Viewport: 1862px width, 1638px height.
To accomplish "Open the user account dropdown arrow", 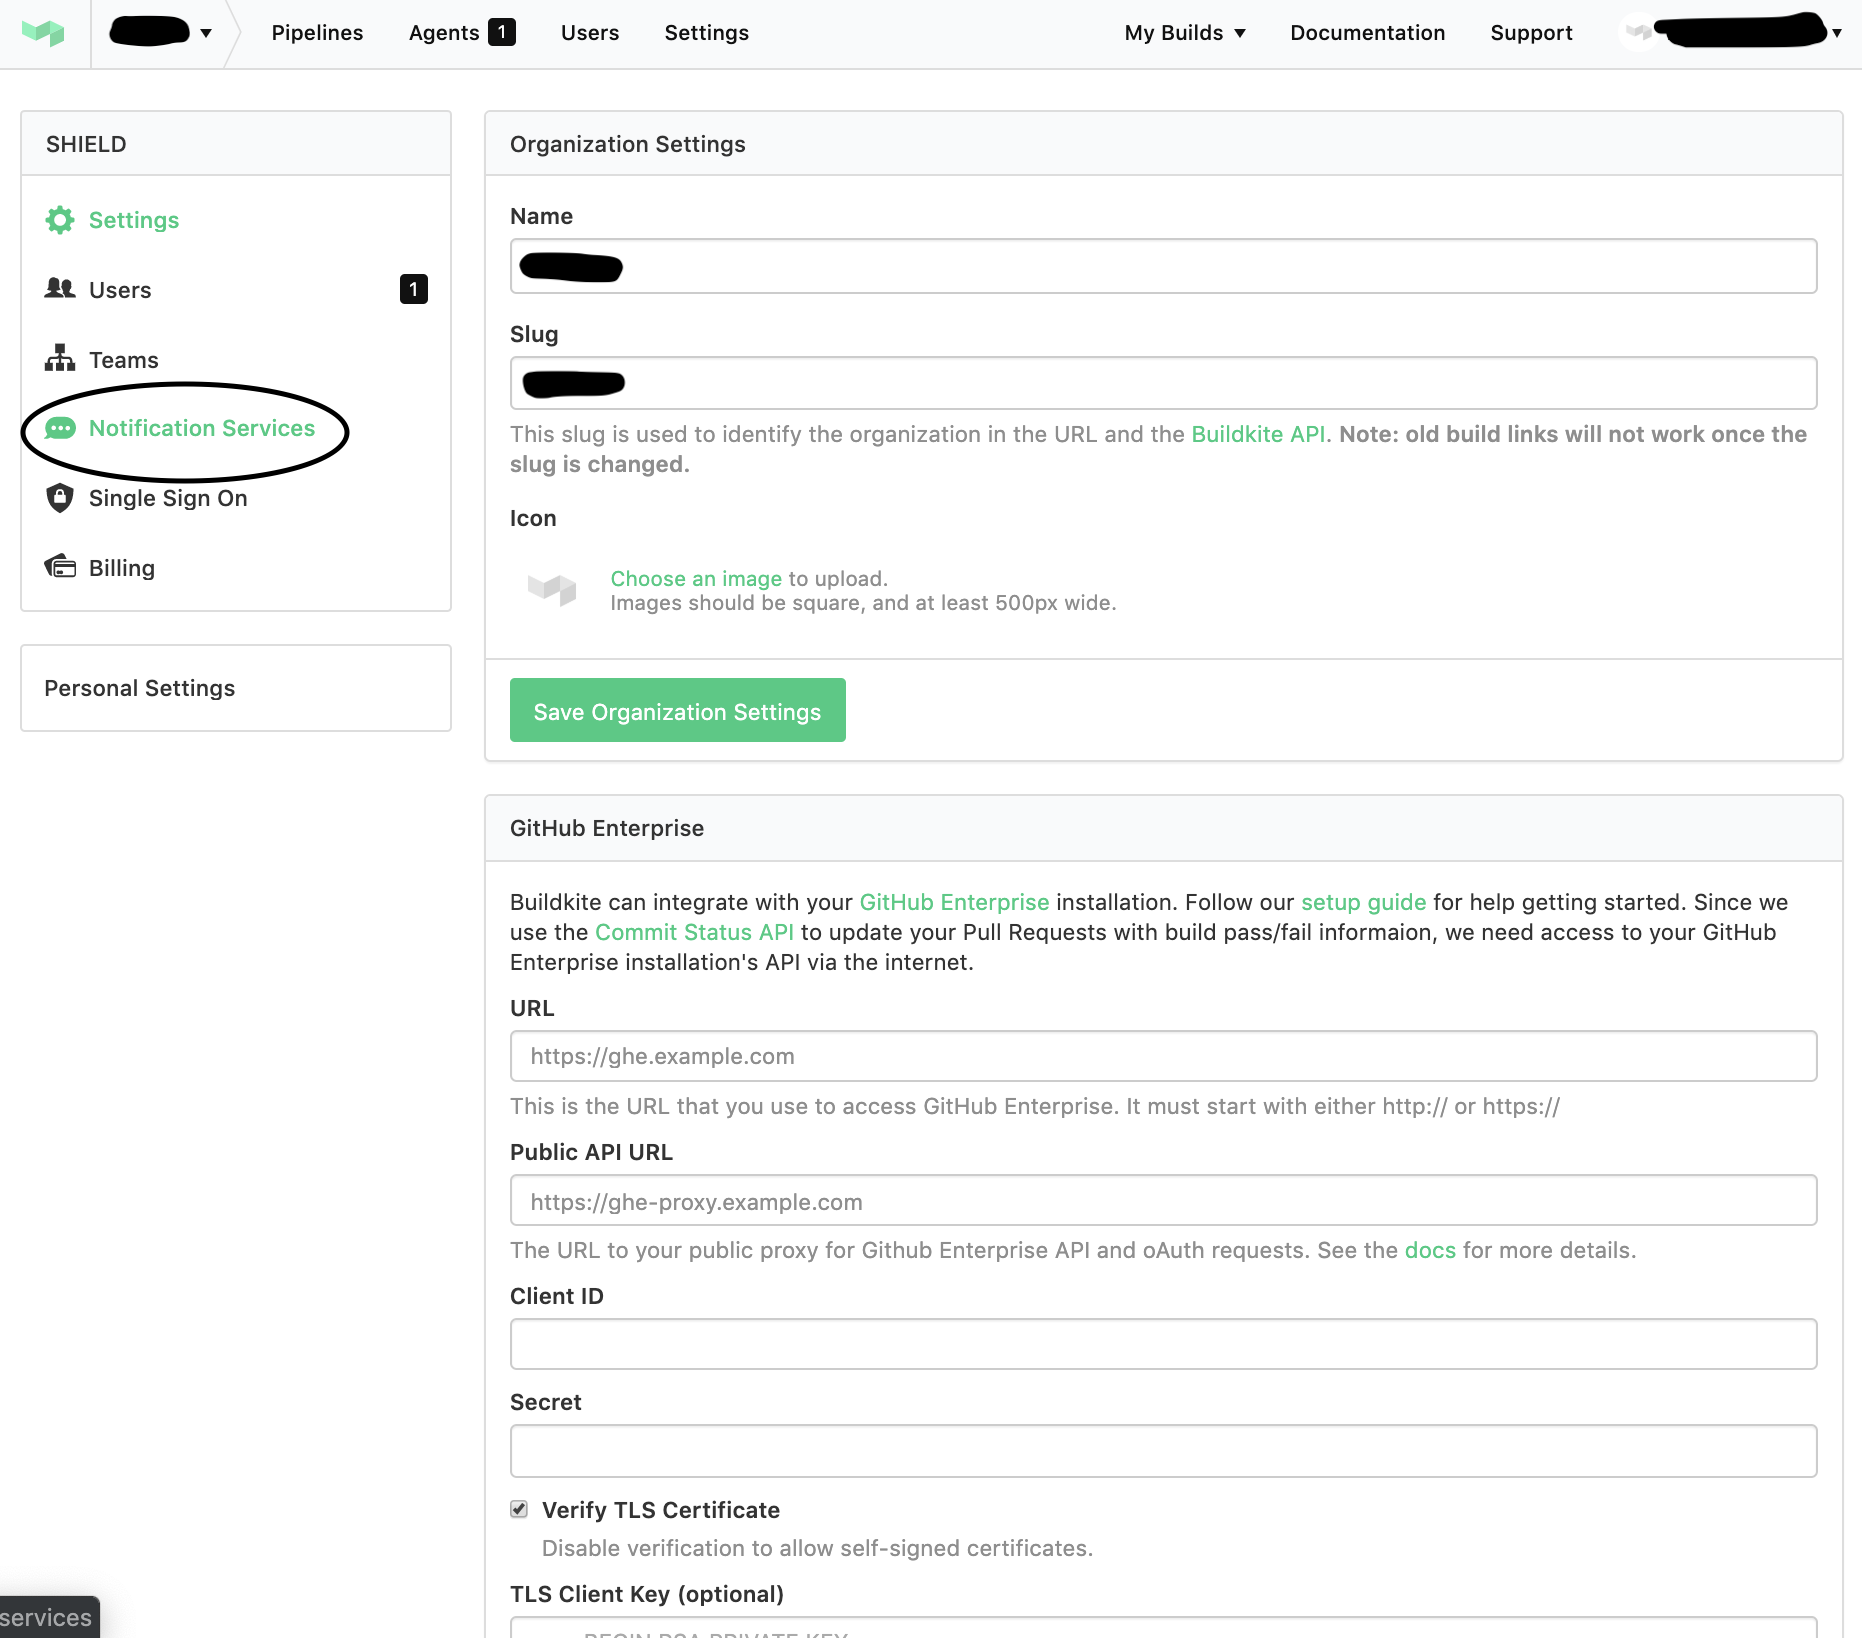I will point(1837,33).
